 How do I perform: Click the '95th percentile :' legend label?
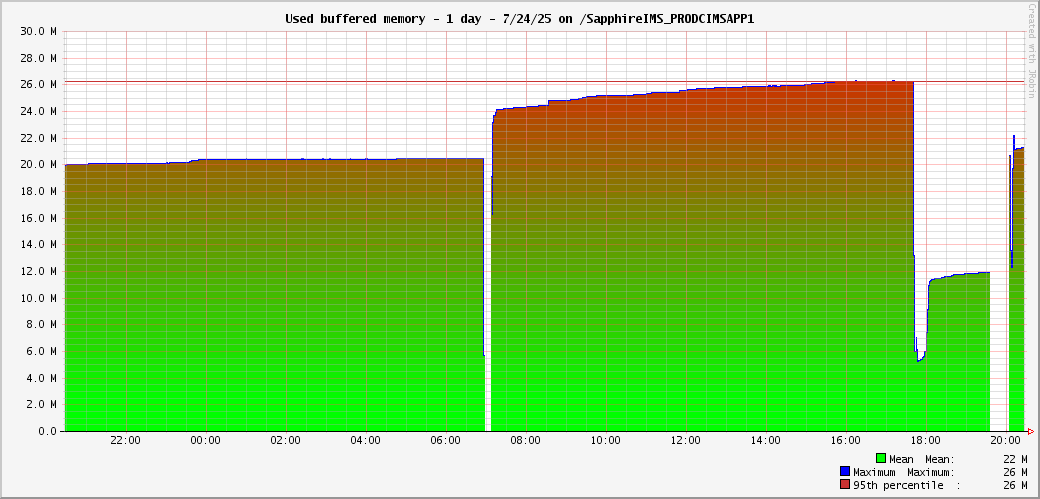point(907,486)
